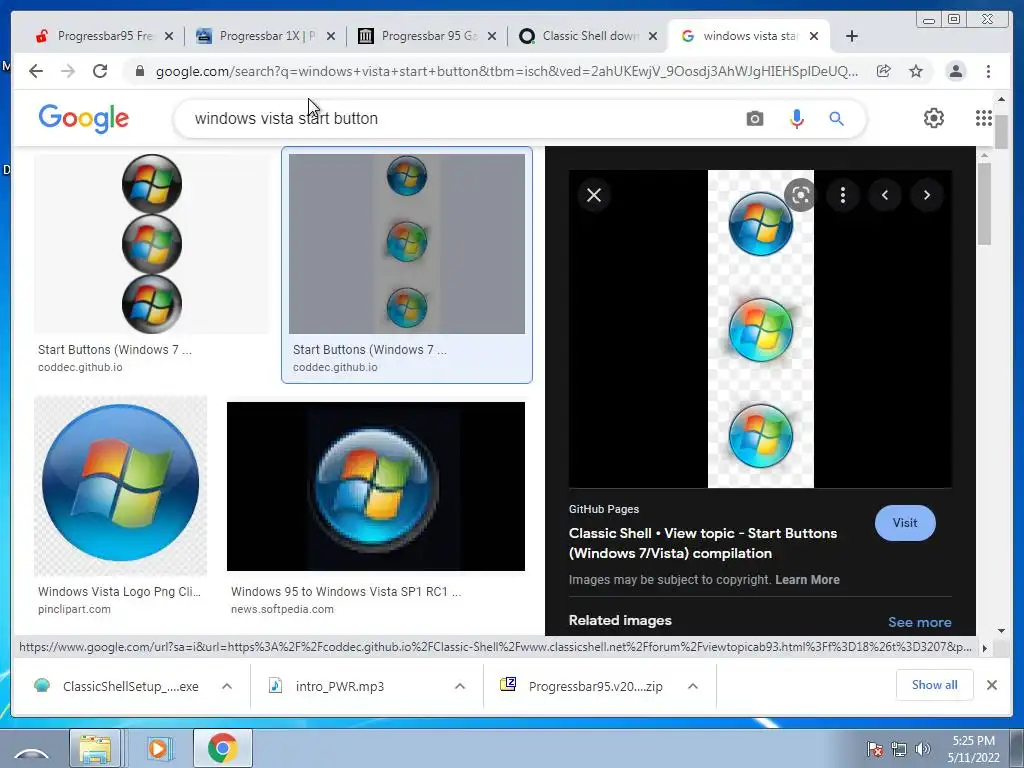1024x768 pixels.
Task: Open Google apps grid
Action: (x=984, y=118)
